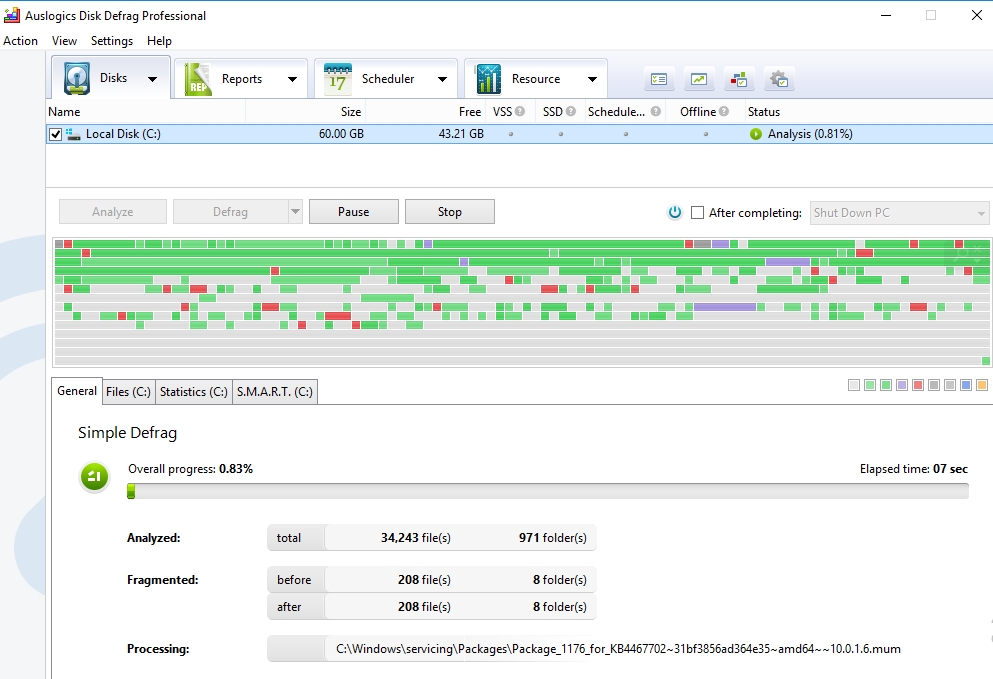Open the Settings menu

[112, 41]
